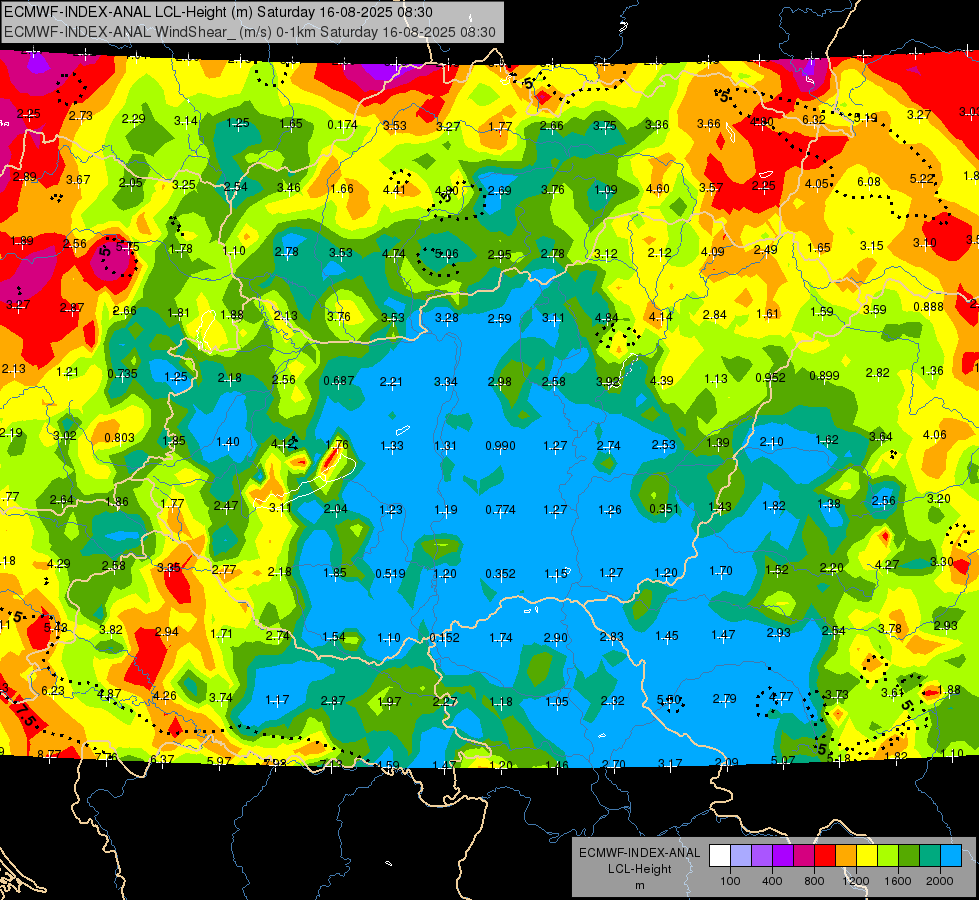Viewport: 979px width, 900px height.
Task: Click the wind shear value 4.12
Action: 283,443
